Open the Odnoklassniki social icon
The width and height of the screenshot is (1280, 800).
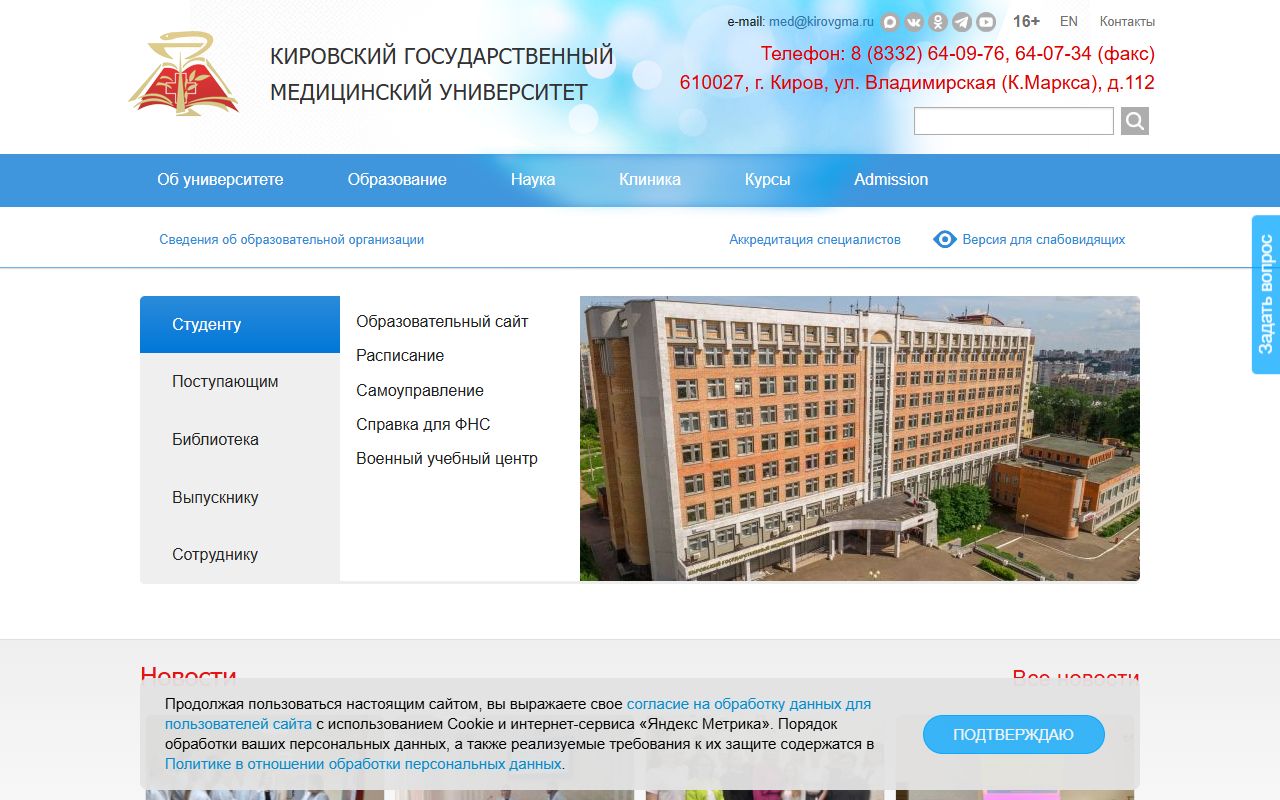point(938,22)
